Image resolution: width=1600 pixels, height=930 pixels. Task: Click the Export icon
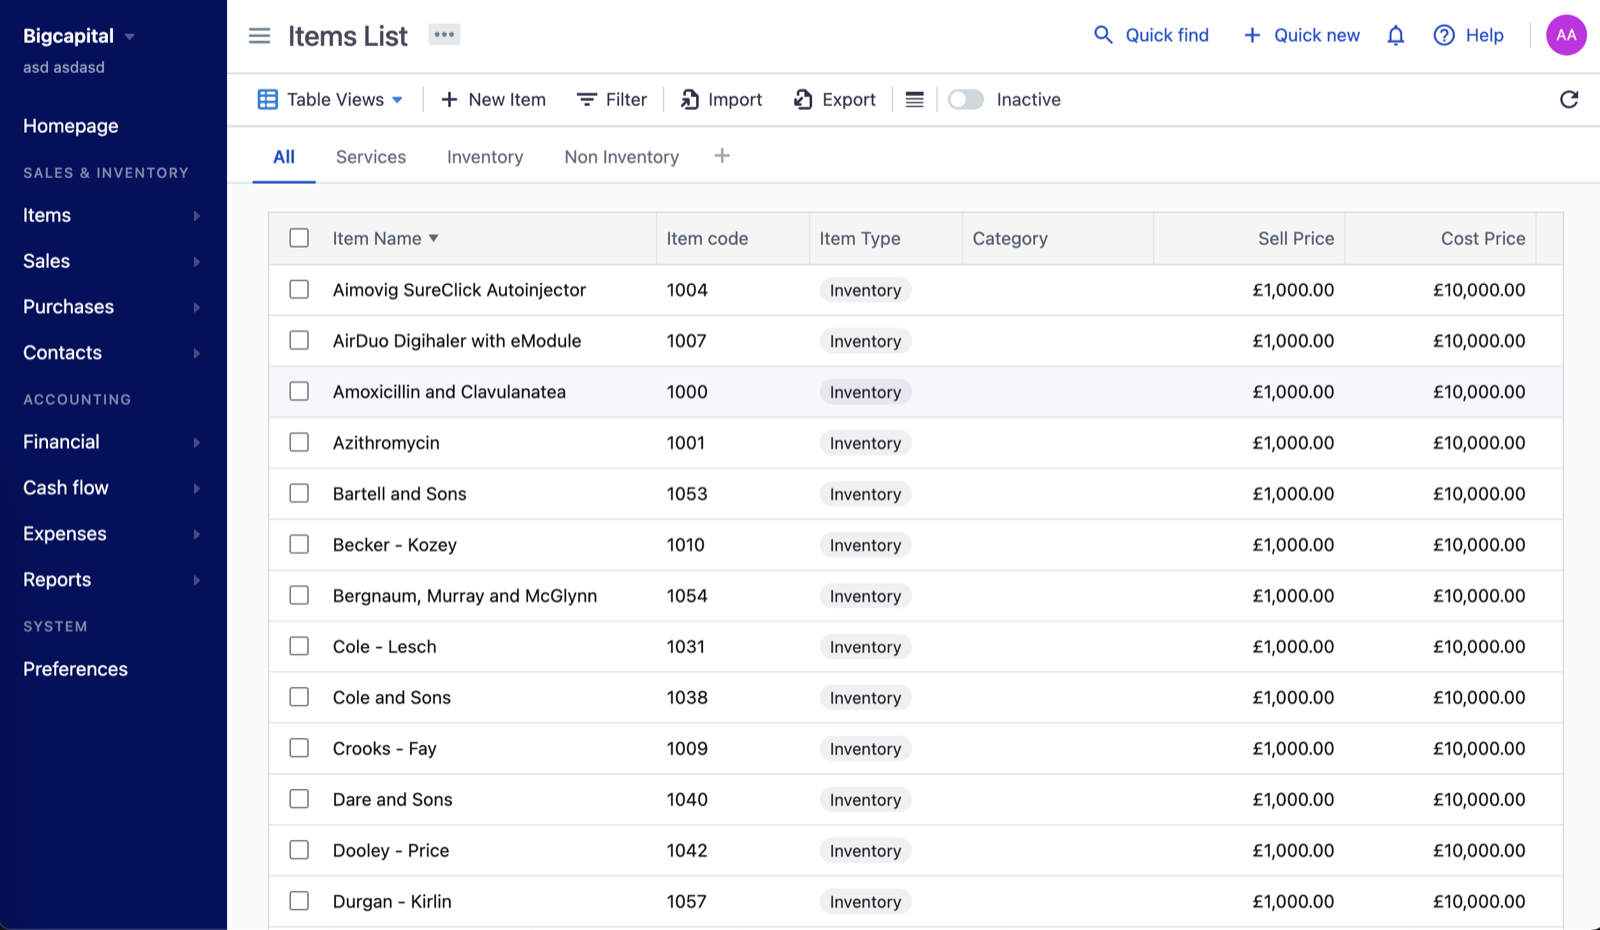(x=803, y=100)
